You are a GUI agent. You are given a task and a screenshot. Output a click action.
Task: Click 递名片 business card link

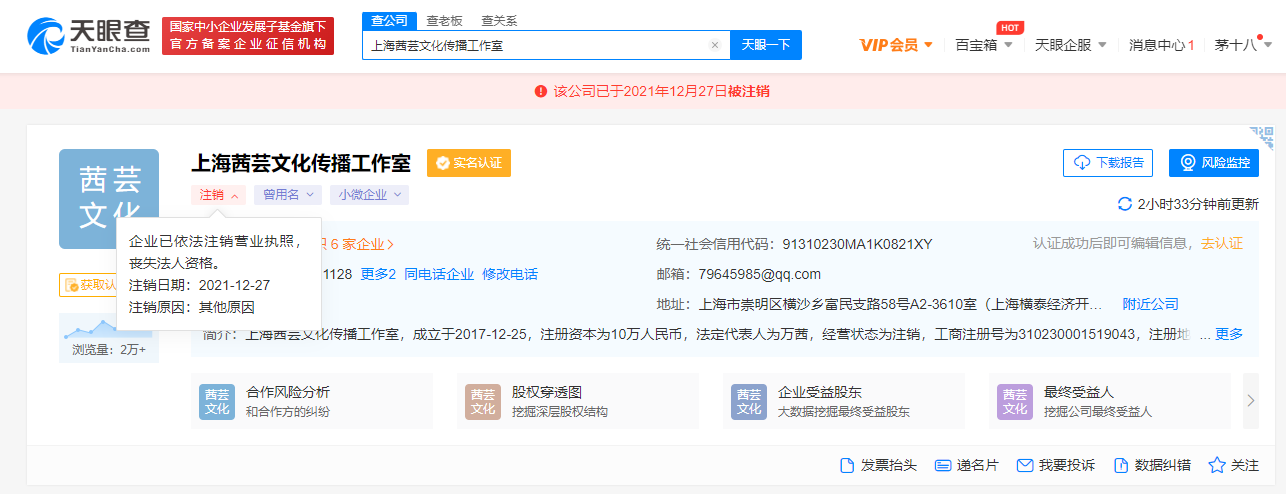click(x=966, y=465)
